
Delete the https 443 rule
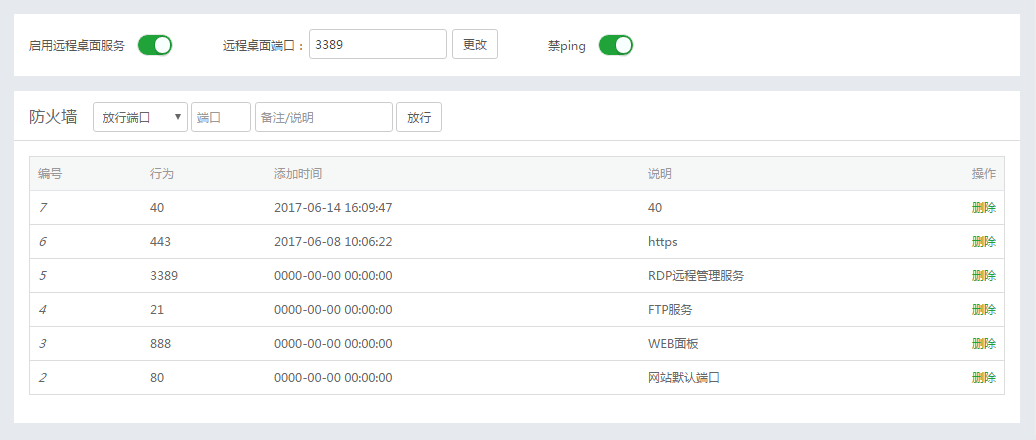(x=983, y=242)
